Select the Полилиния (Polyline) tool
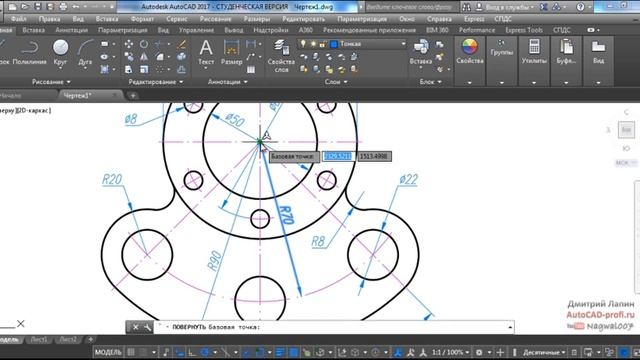640x360 pixels. (29, 53)
